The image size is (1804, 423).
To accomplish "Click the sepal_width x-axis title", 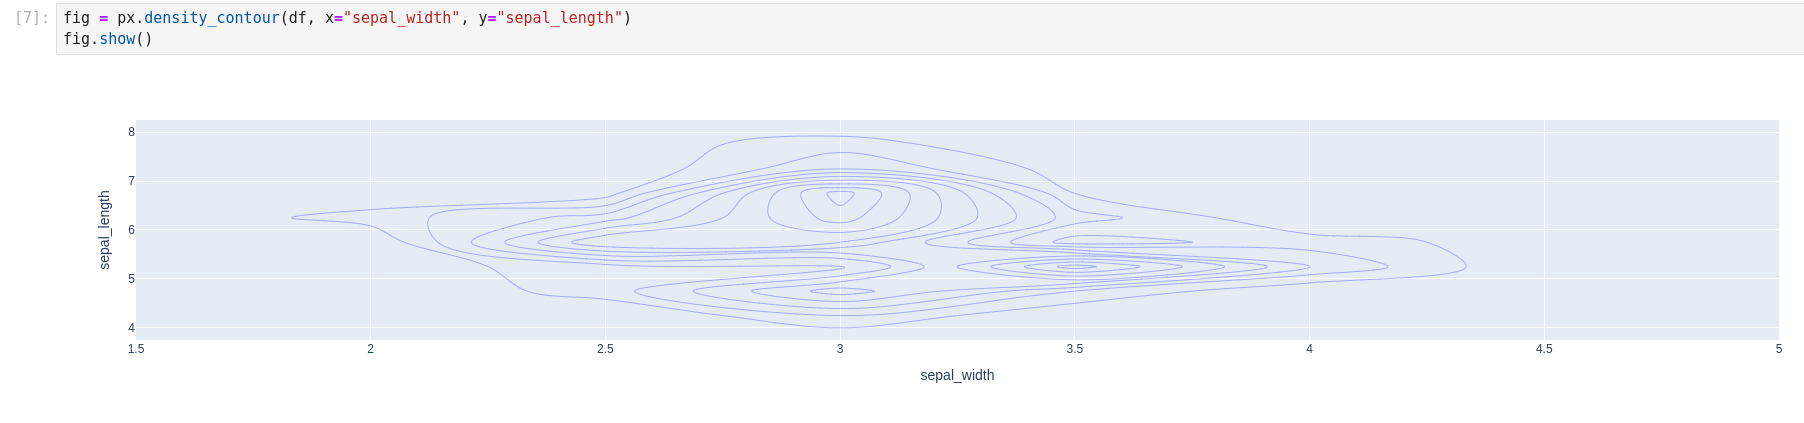I will [x=957, y=375].
